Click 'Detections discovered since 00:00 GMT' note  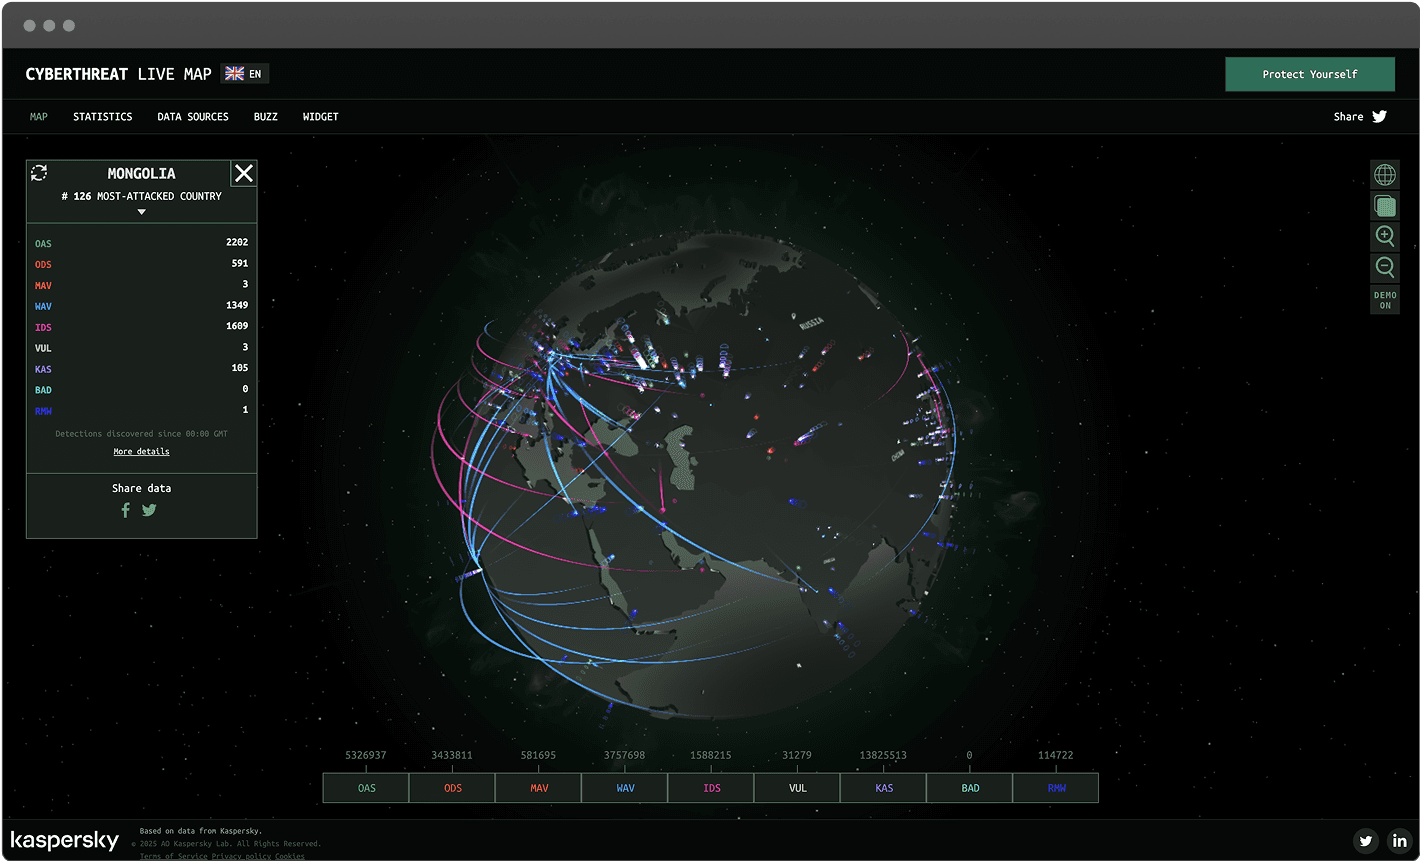(x=141, y=434)
